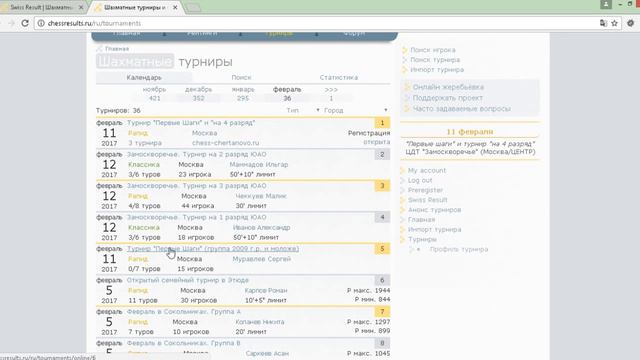Open Турнир на 1 разряд ЮАО link

tap(196, 217)
